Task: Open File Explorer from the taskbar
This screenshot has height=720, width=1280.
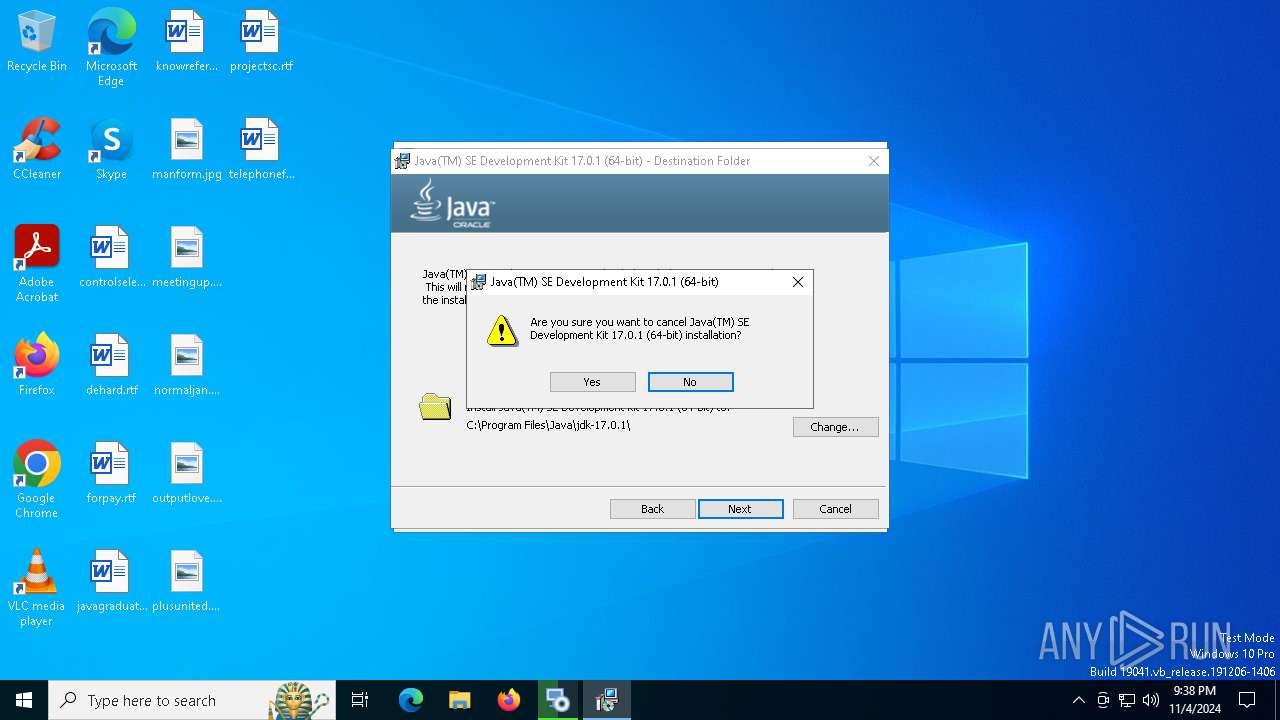Action: (459, 700)
